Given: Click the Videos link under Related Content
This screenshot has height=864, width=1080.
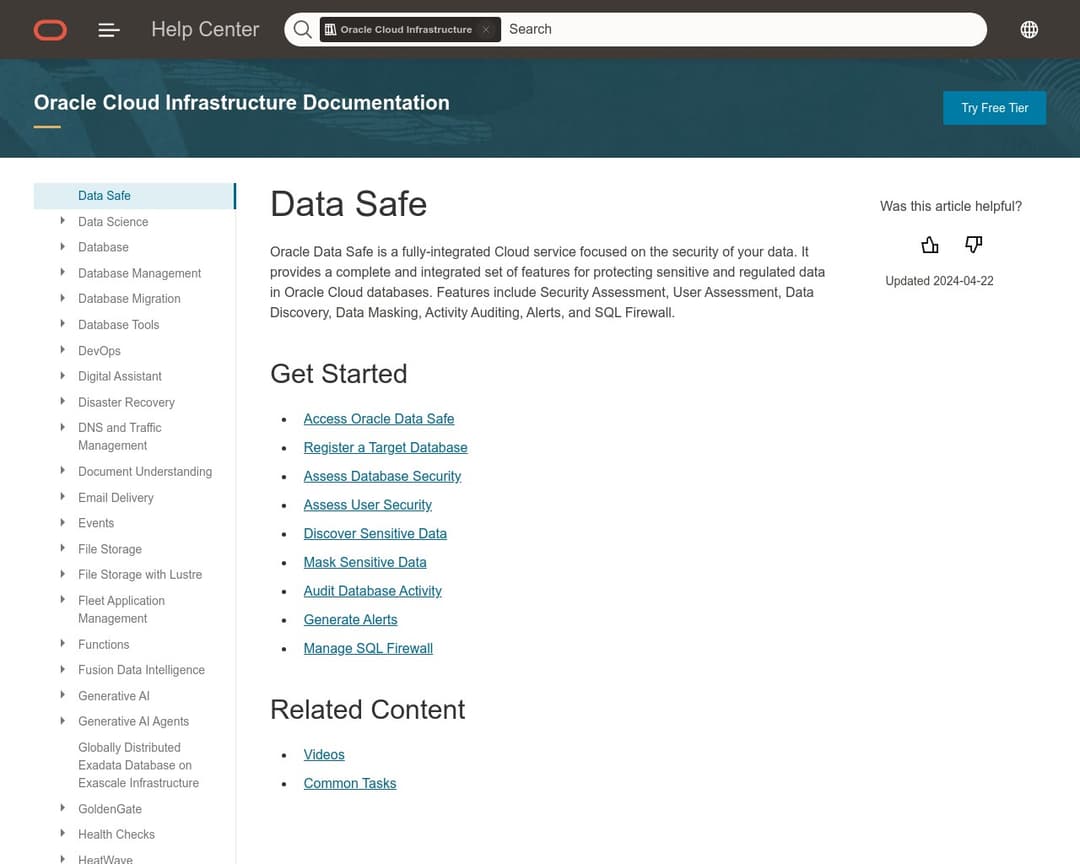Looking at the screenshot, I should pyautogui.click(x=324, y=754).
